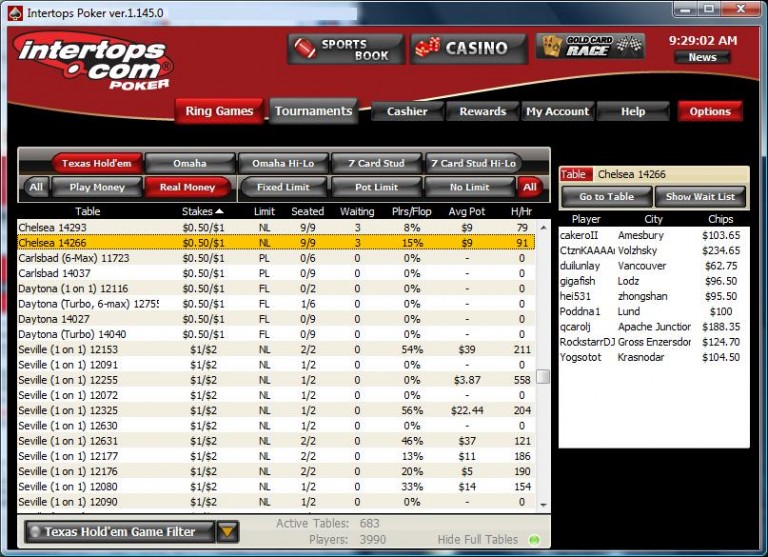This screenshot has width=768, height=557.
Task: Filter by Fixed Limit
Action: (283, 187)
